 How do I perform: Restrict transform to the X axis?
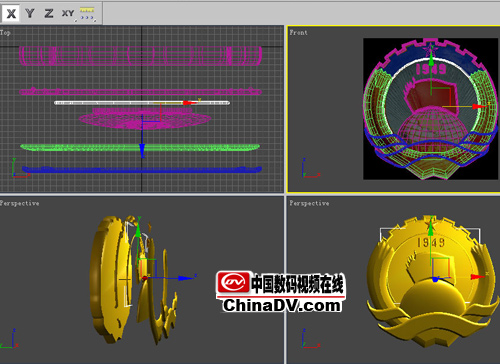pyautogui.click(x=11, y=14)
